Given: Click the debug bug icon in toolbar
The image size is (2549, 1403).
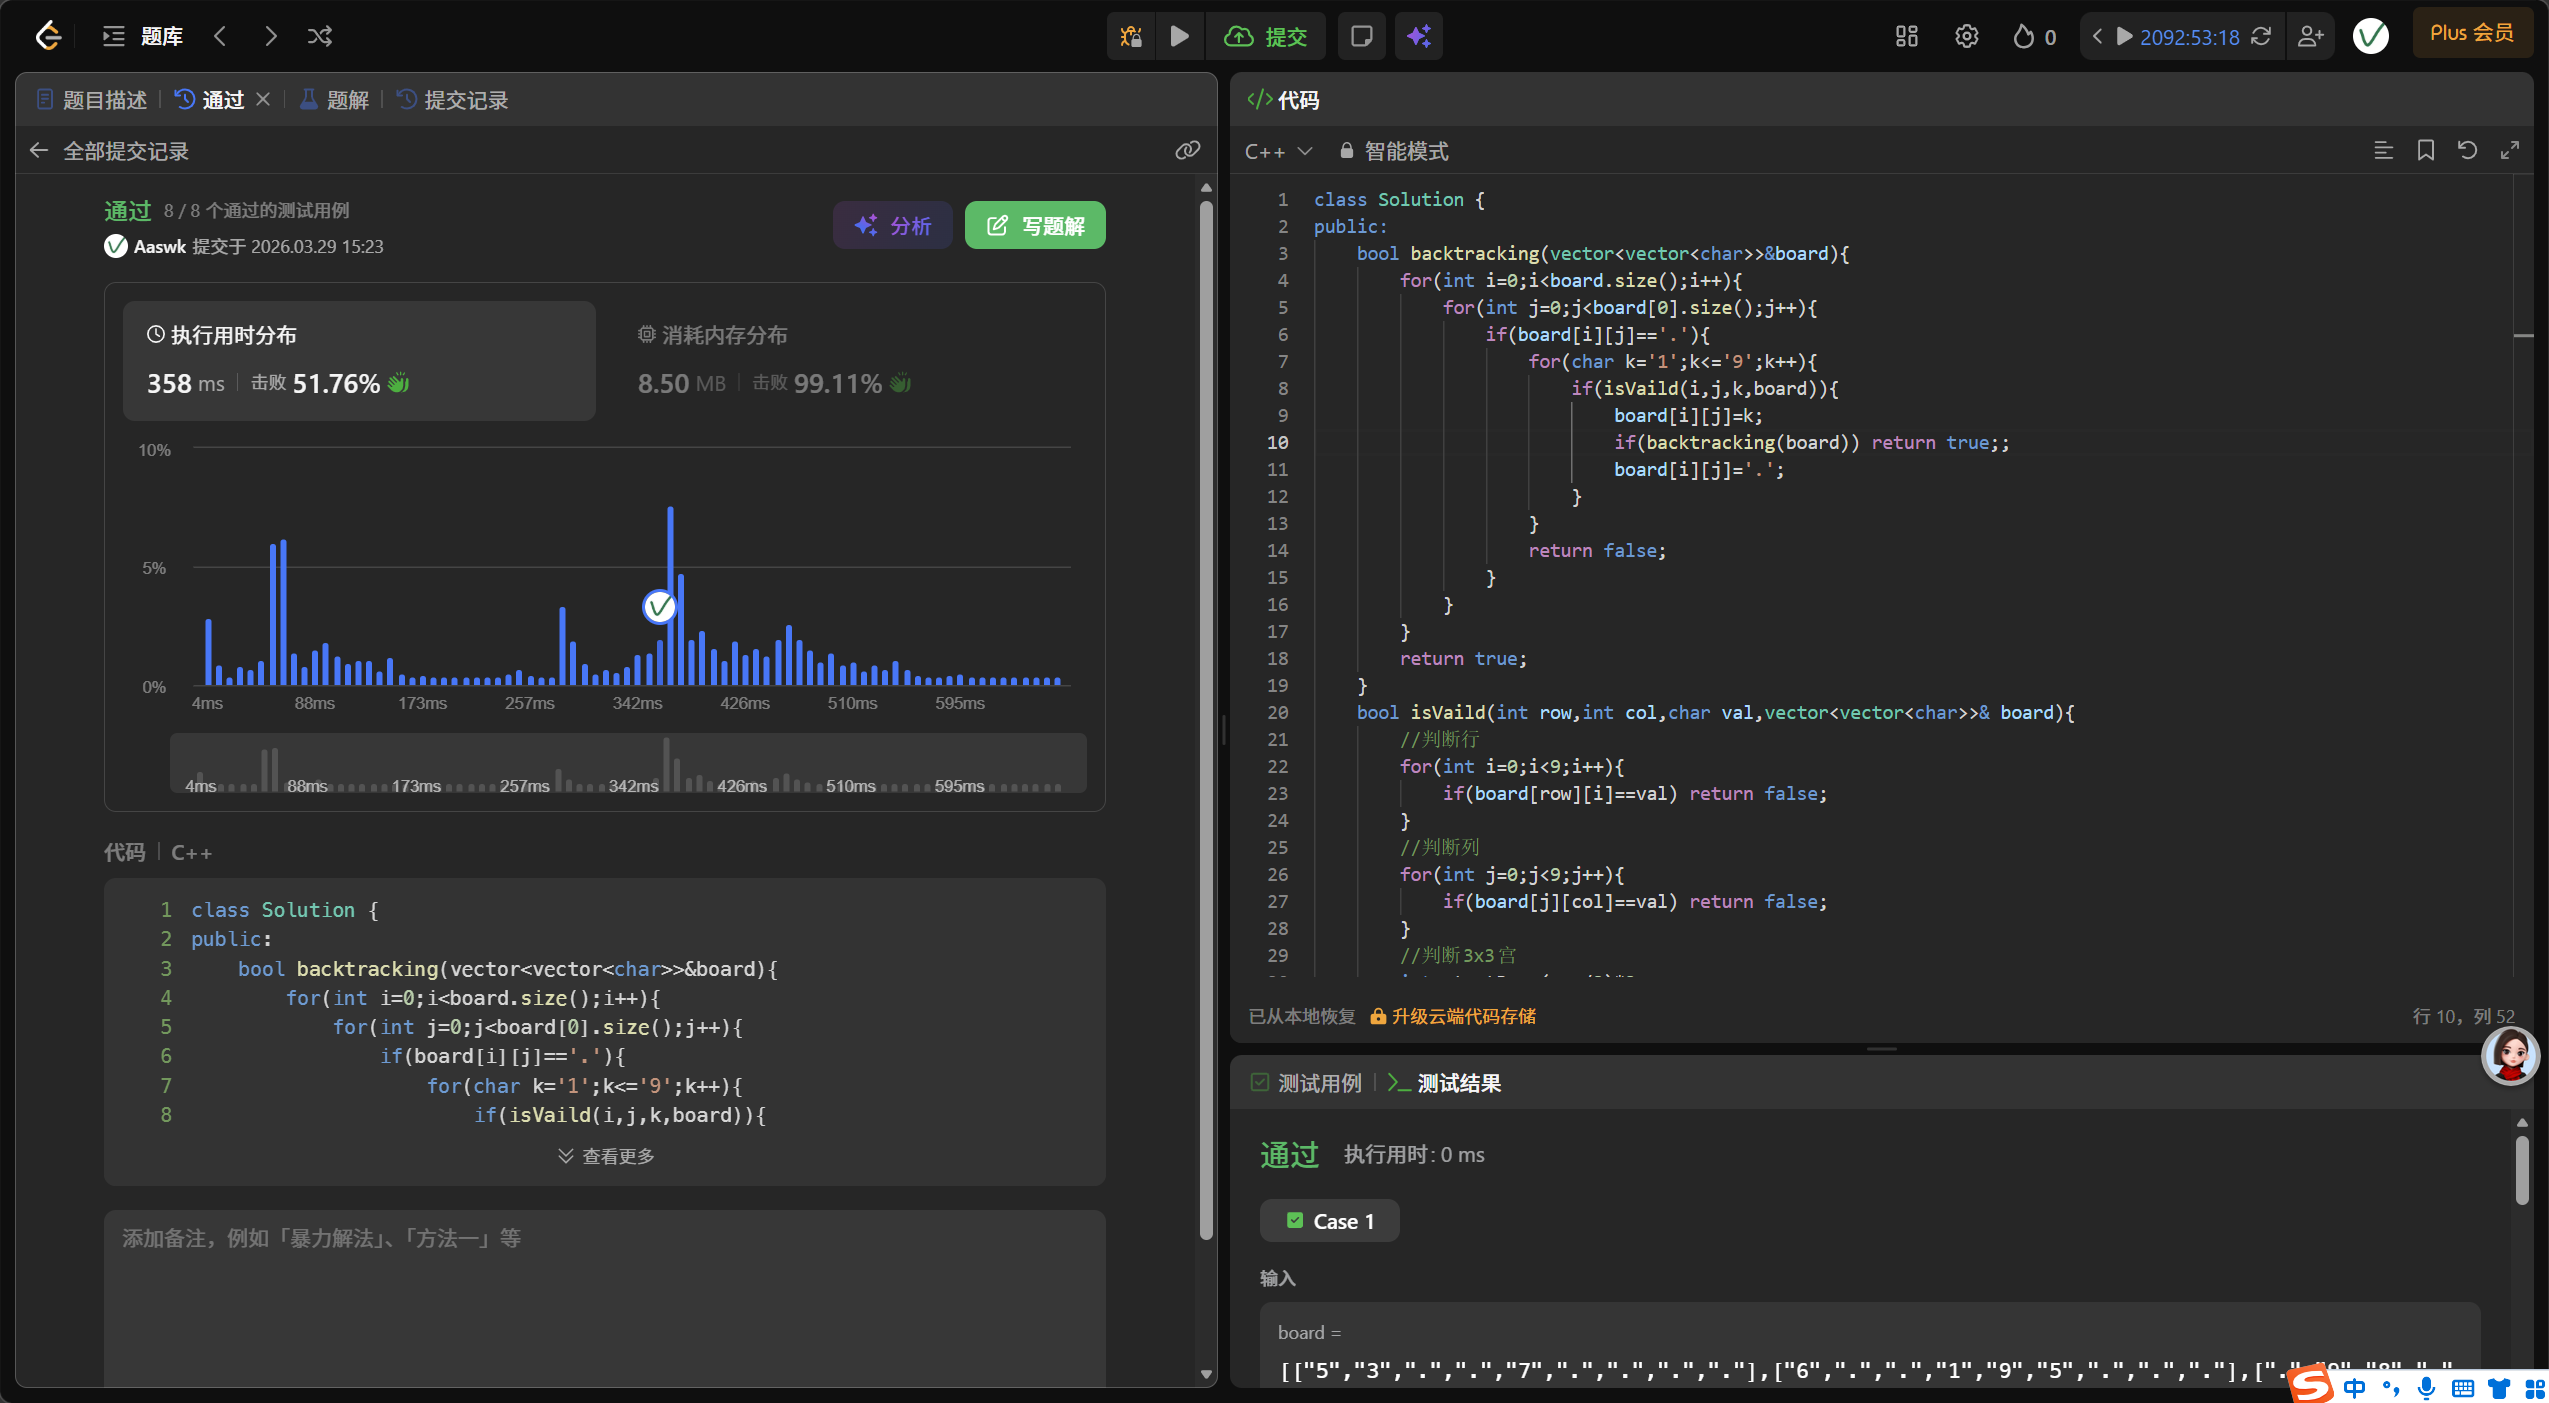Looking at the screenshot, I should pyautogui.click(x=1131, y=37).
